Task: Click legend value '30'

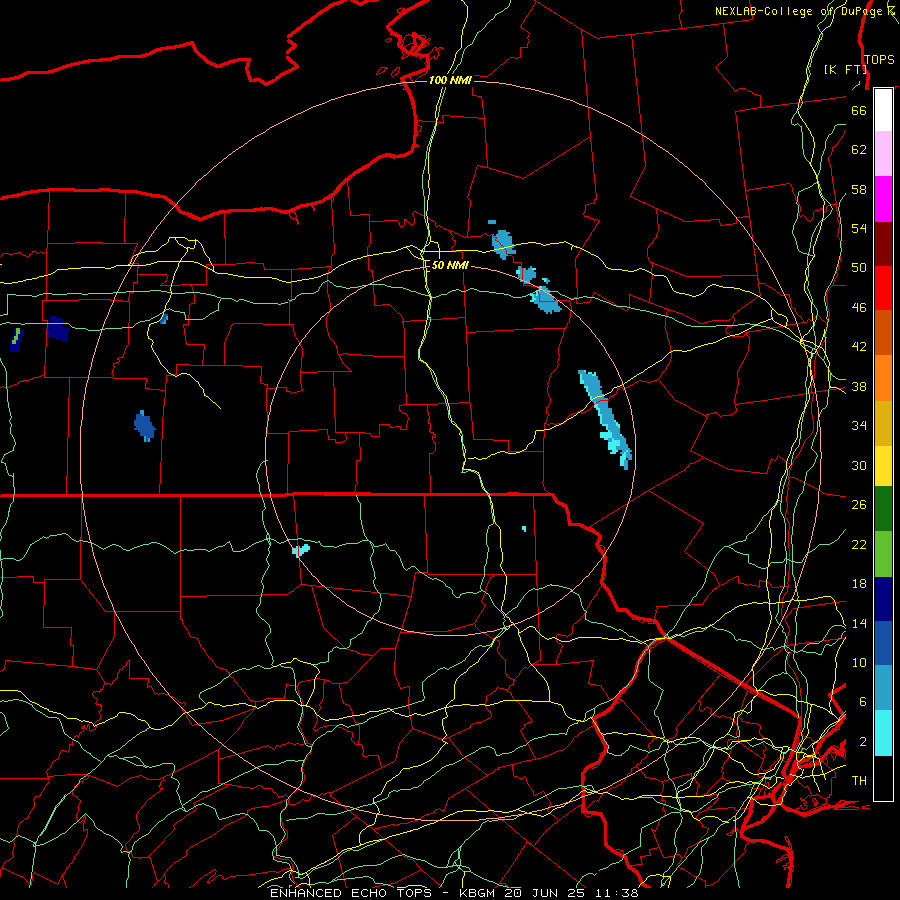Action: 859,465
